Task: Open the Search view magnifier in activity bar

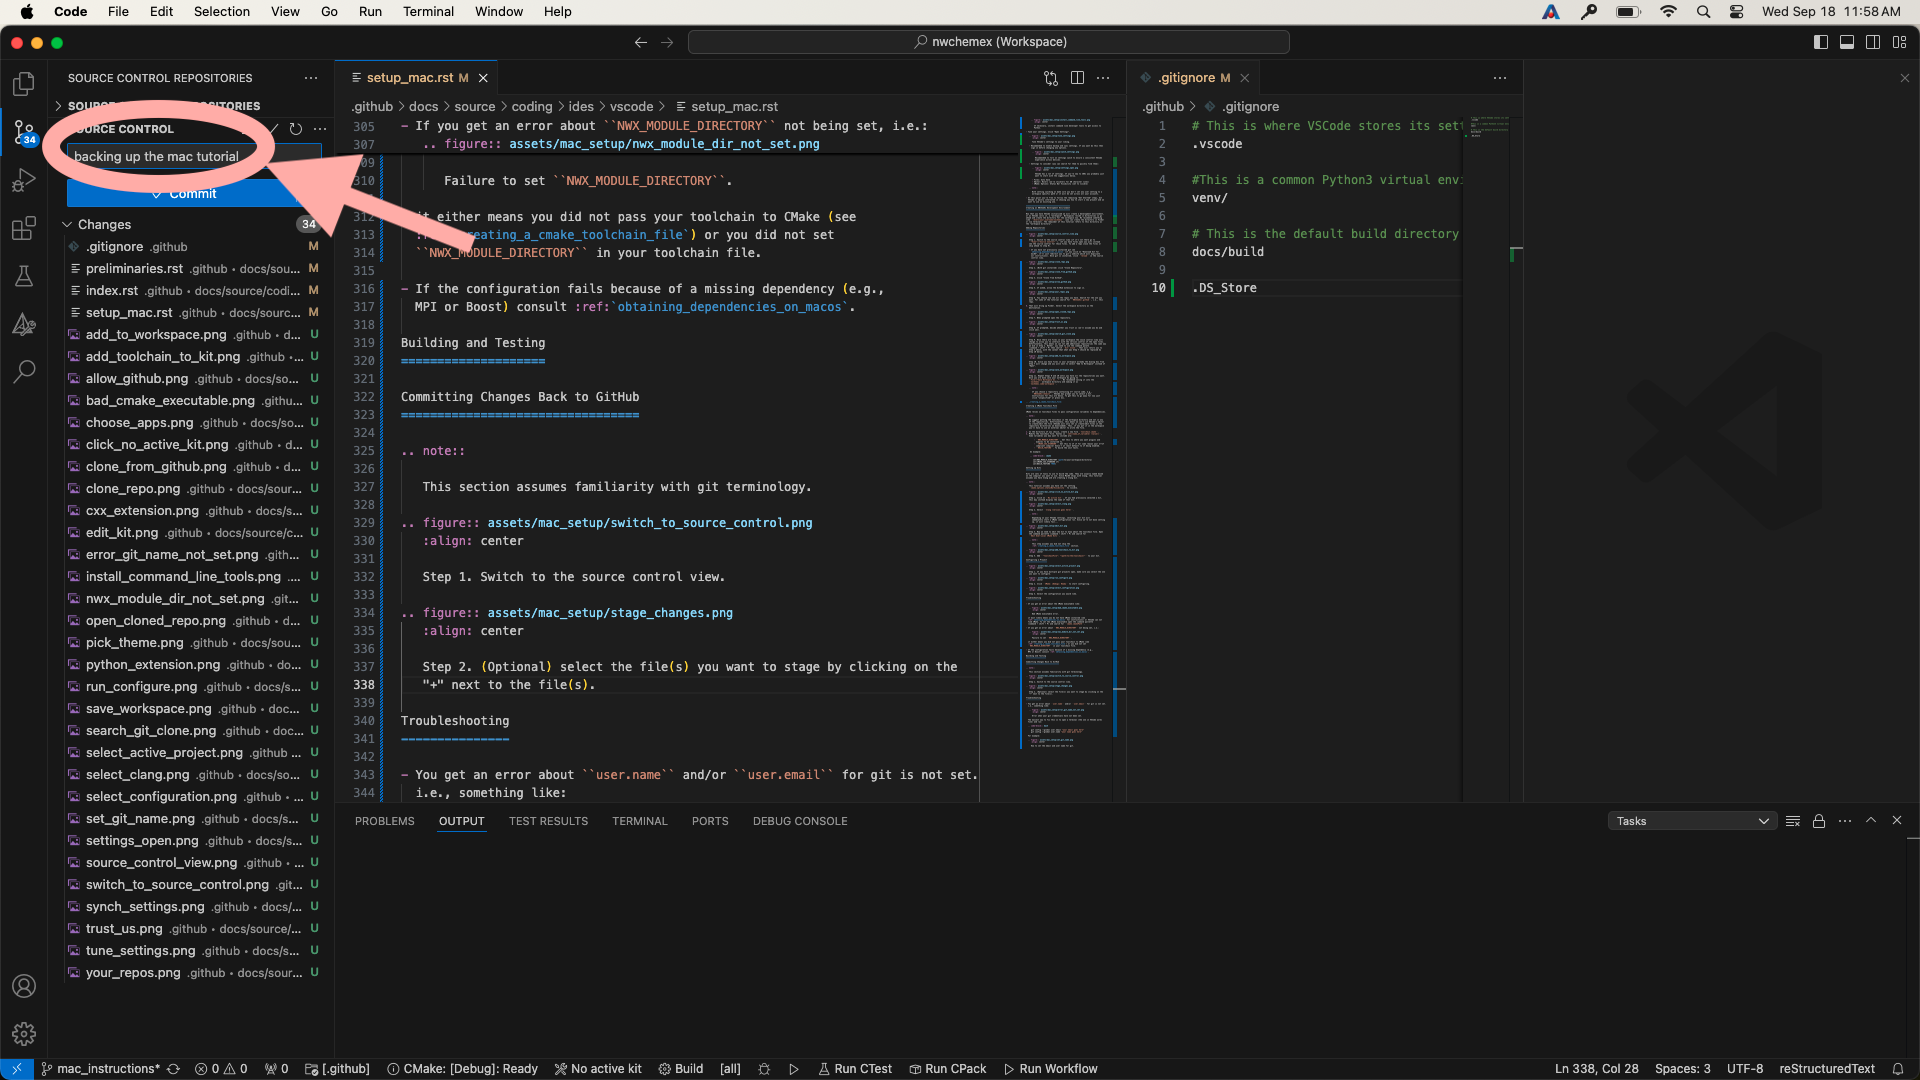Action: tap(24, 372)
